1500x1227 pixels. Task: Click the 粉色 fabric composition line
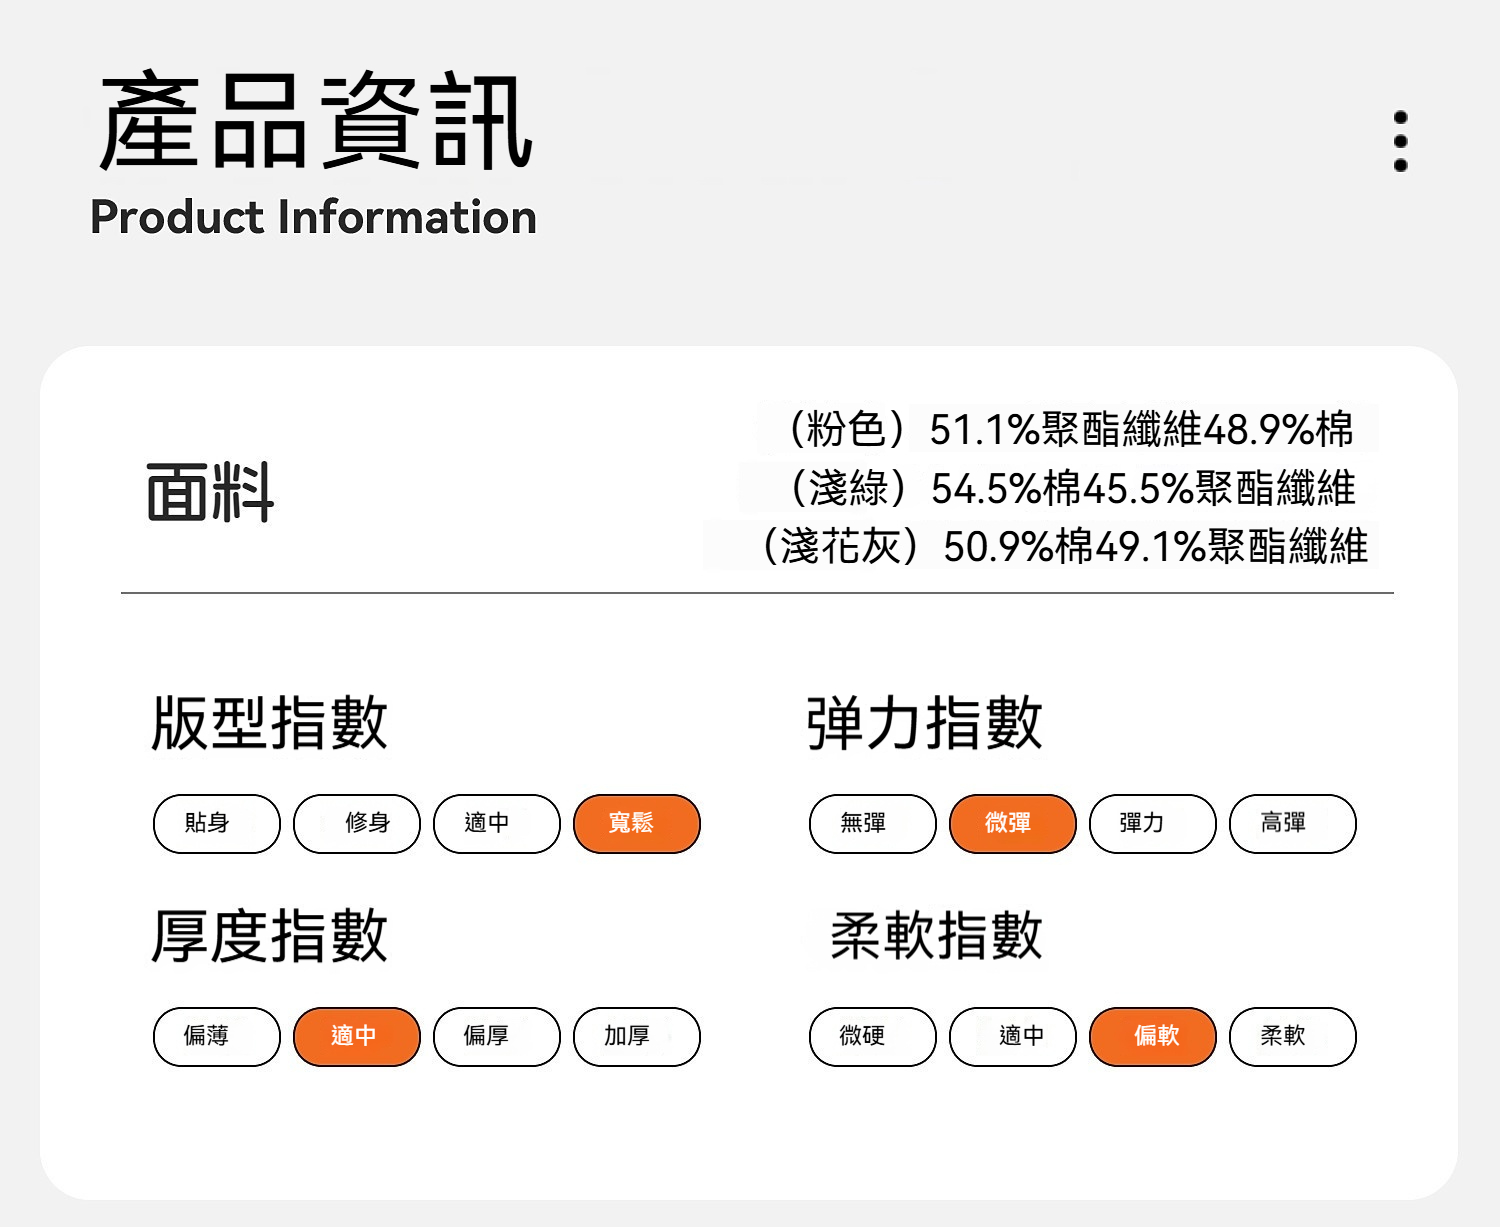click(1070, 429)
